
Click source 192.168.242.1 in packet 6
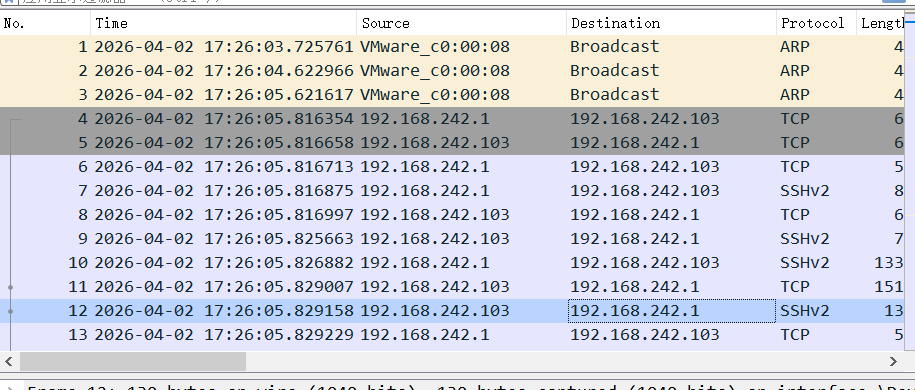424,167
